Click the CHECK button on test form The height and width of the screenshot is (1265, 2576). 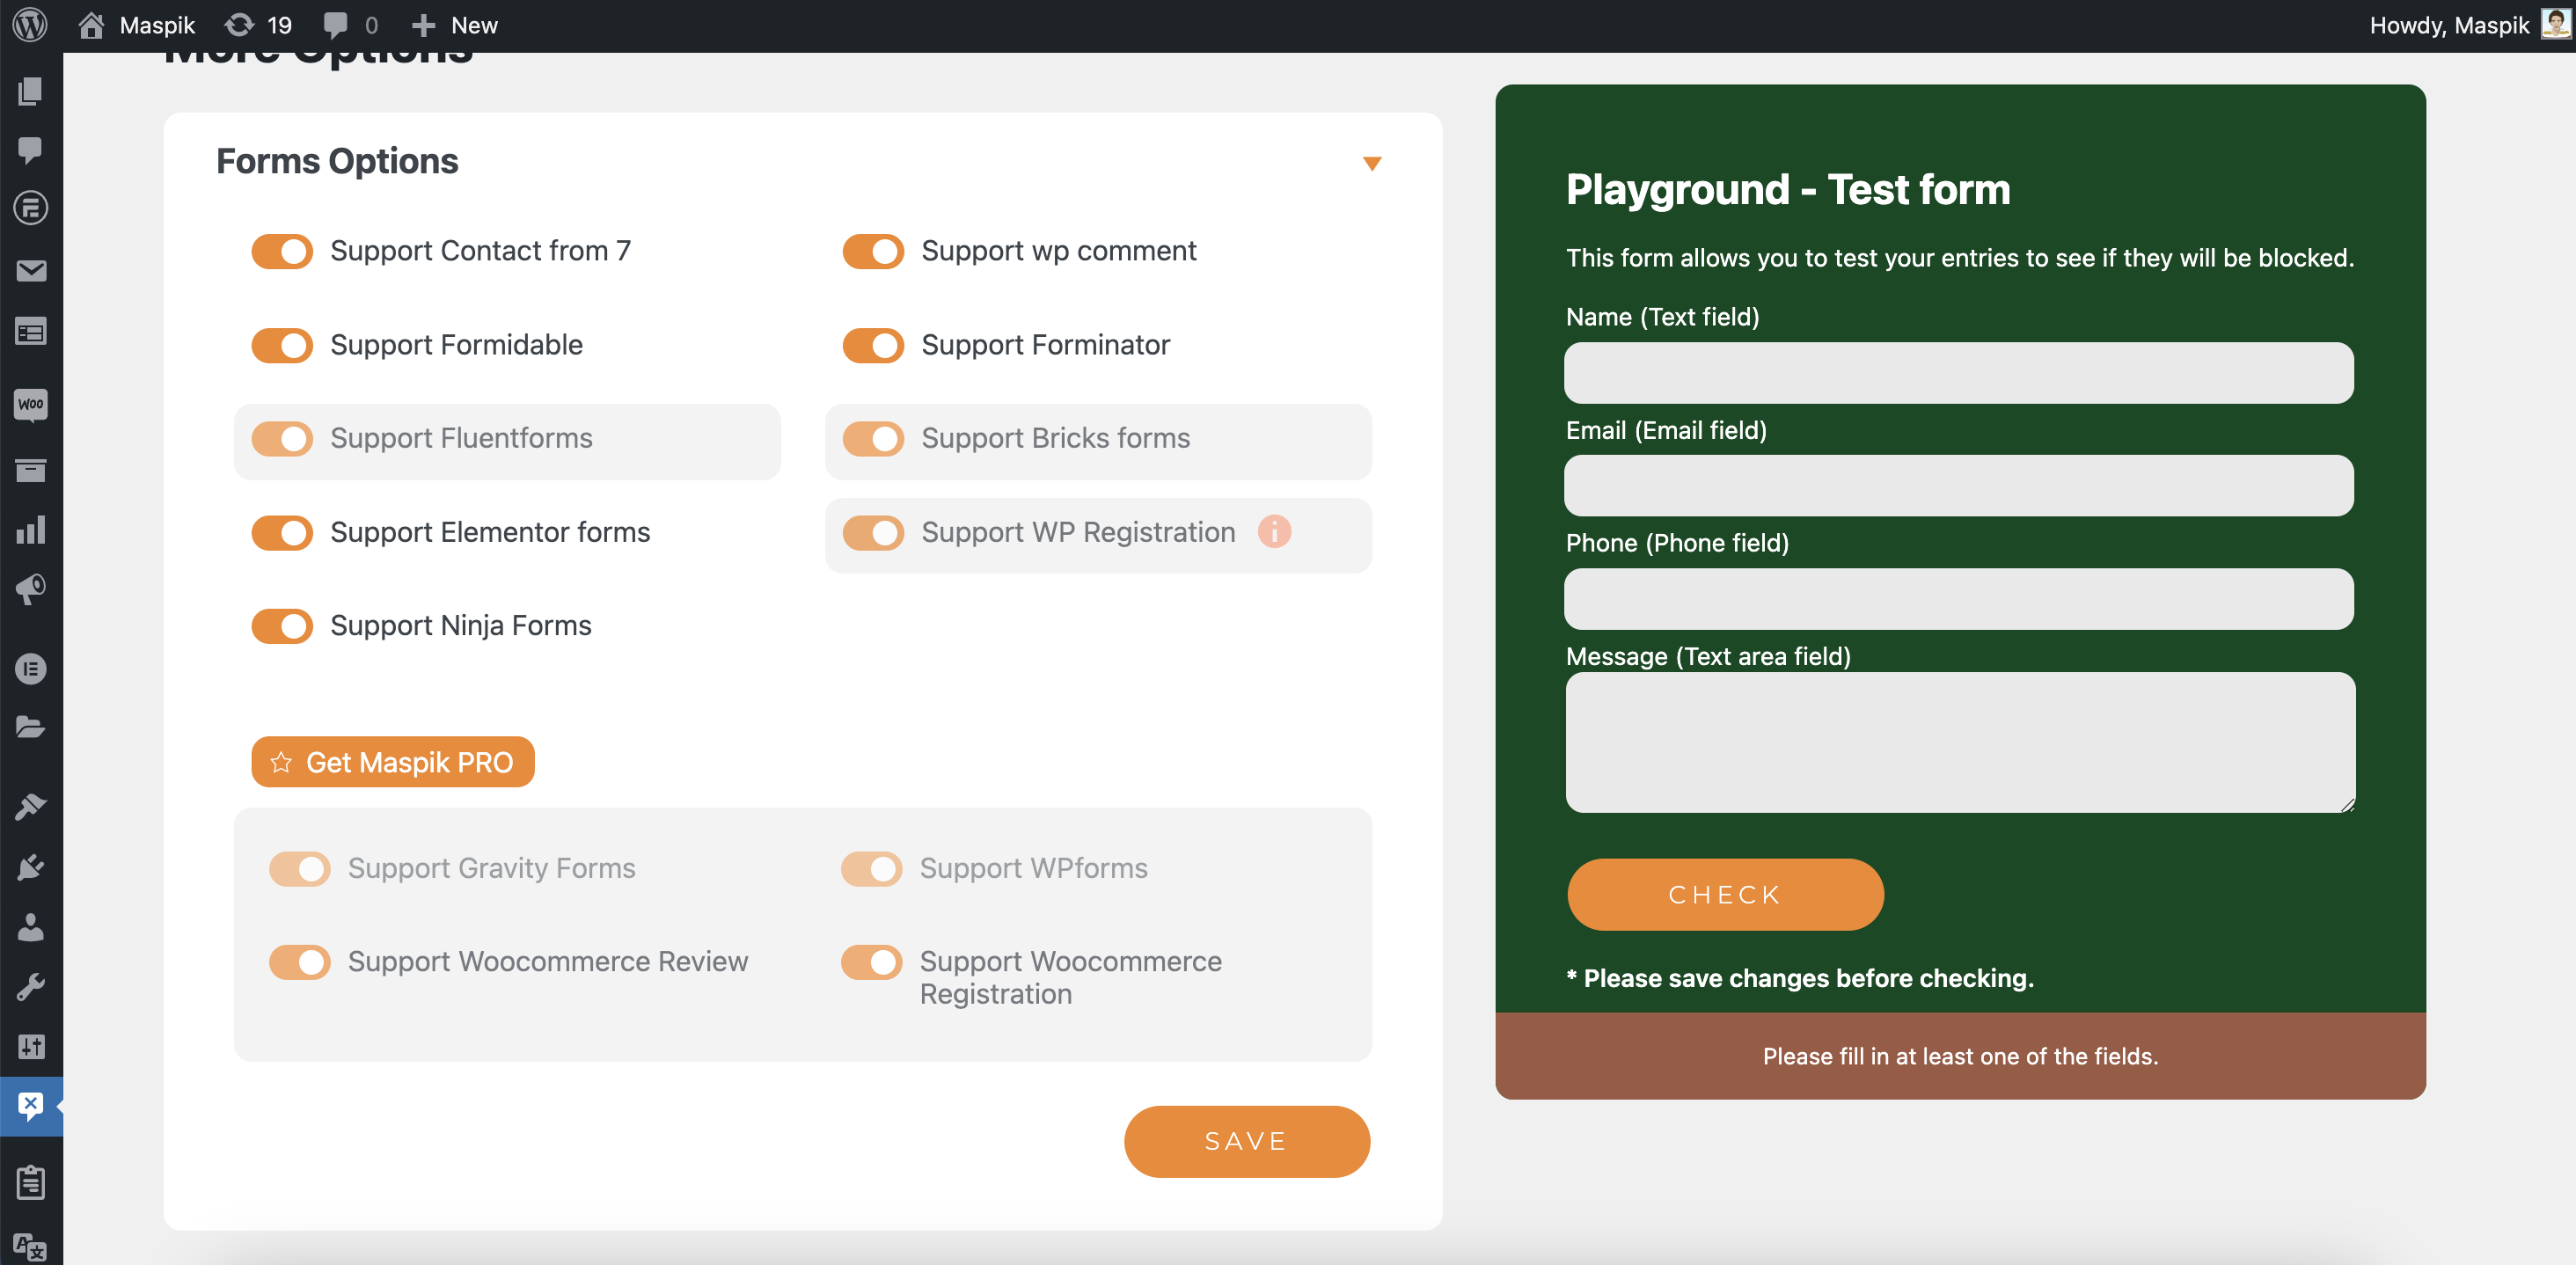point(1725,894)
